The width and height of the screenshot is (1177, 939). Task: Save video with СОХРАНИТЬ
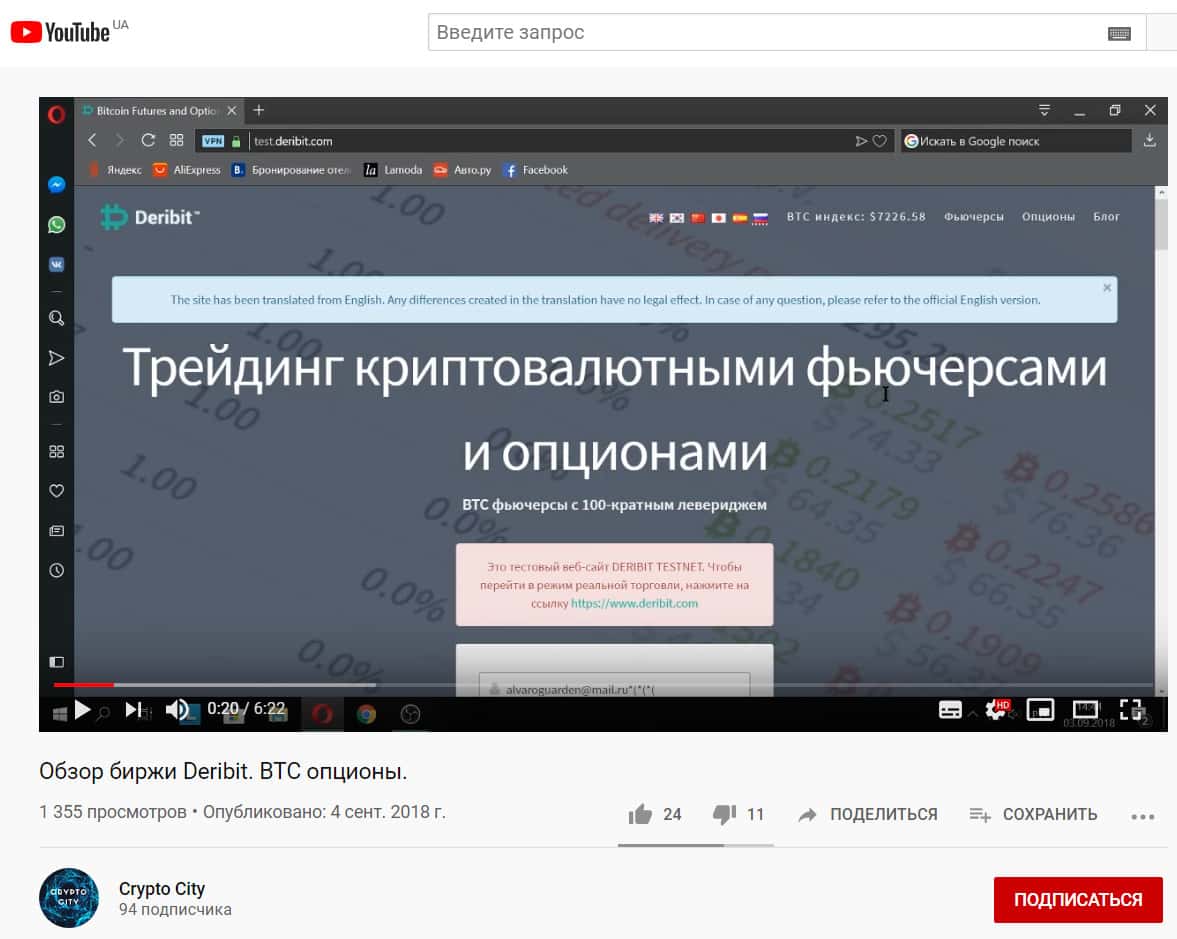point(1033,814)
